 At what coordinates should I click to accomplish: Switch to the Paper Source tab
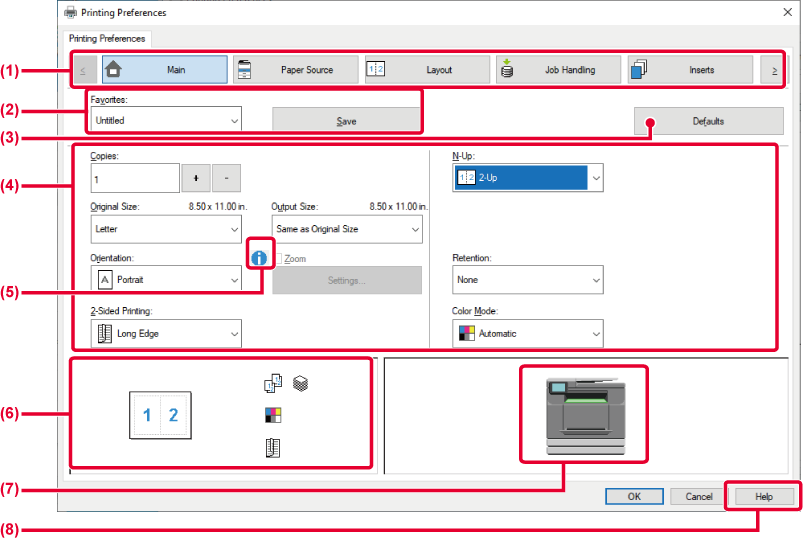(x=296, y=70)
